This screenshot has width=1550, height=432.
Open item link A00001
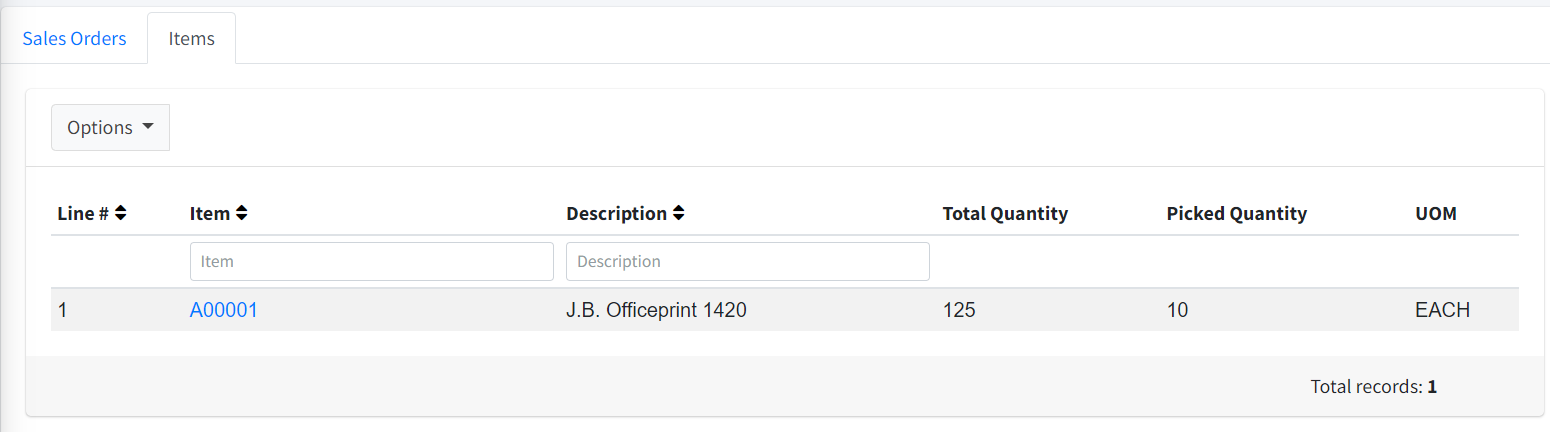click(x=223, y=310)
